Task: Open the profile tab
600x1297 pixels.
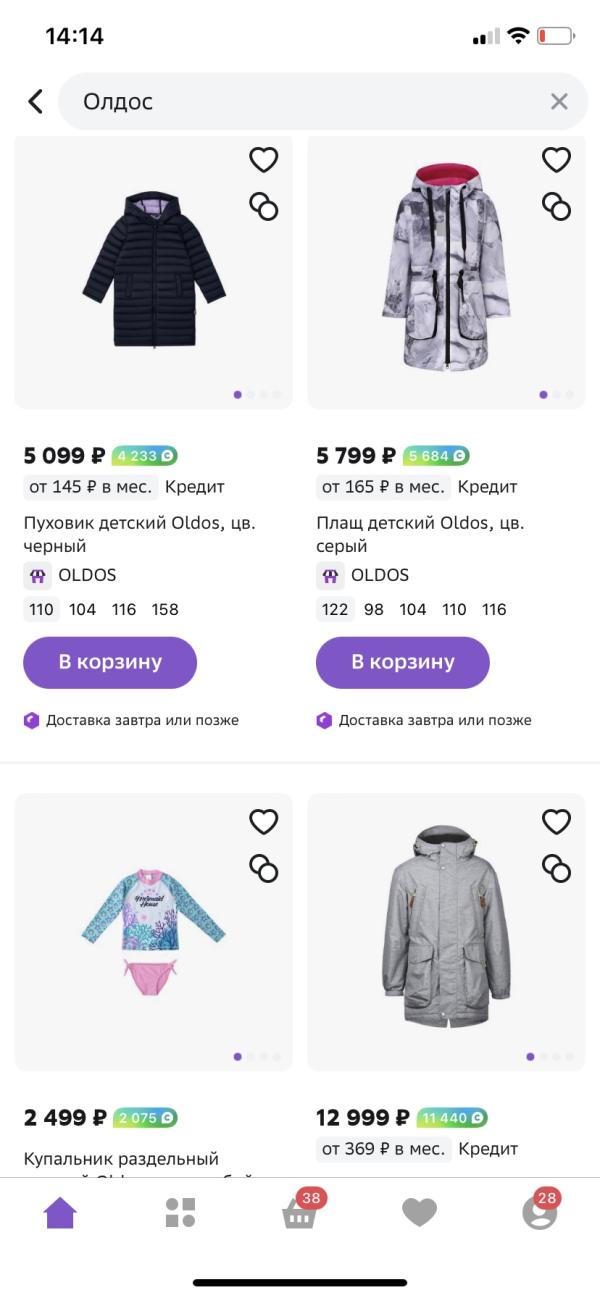Action: coord(540,1213)
